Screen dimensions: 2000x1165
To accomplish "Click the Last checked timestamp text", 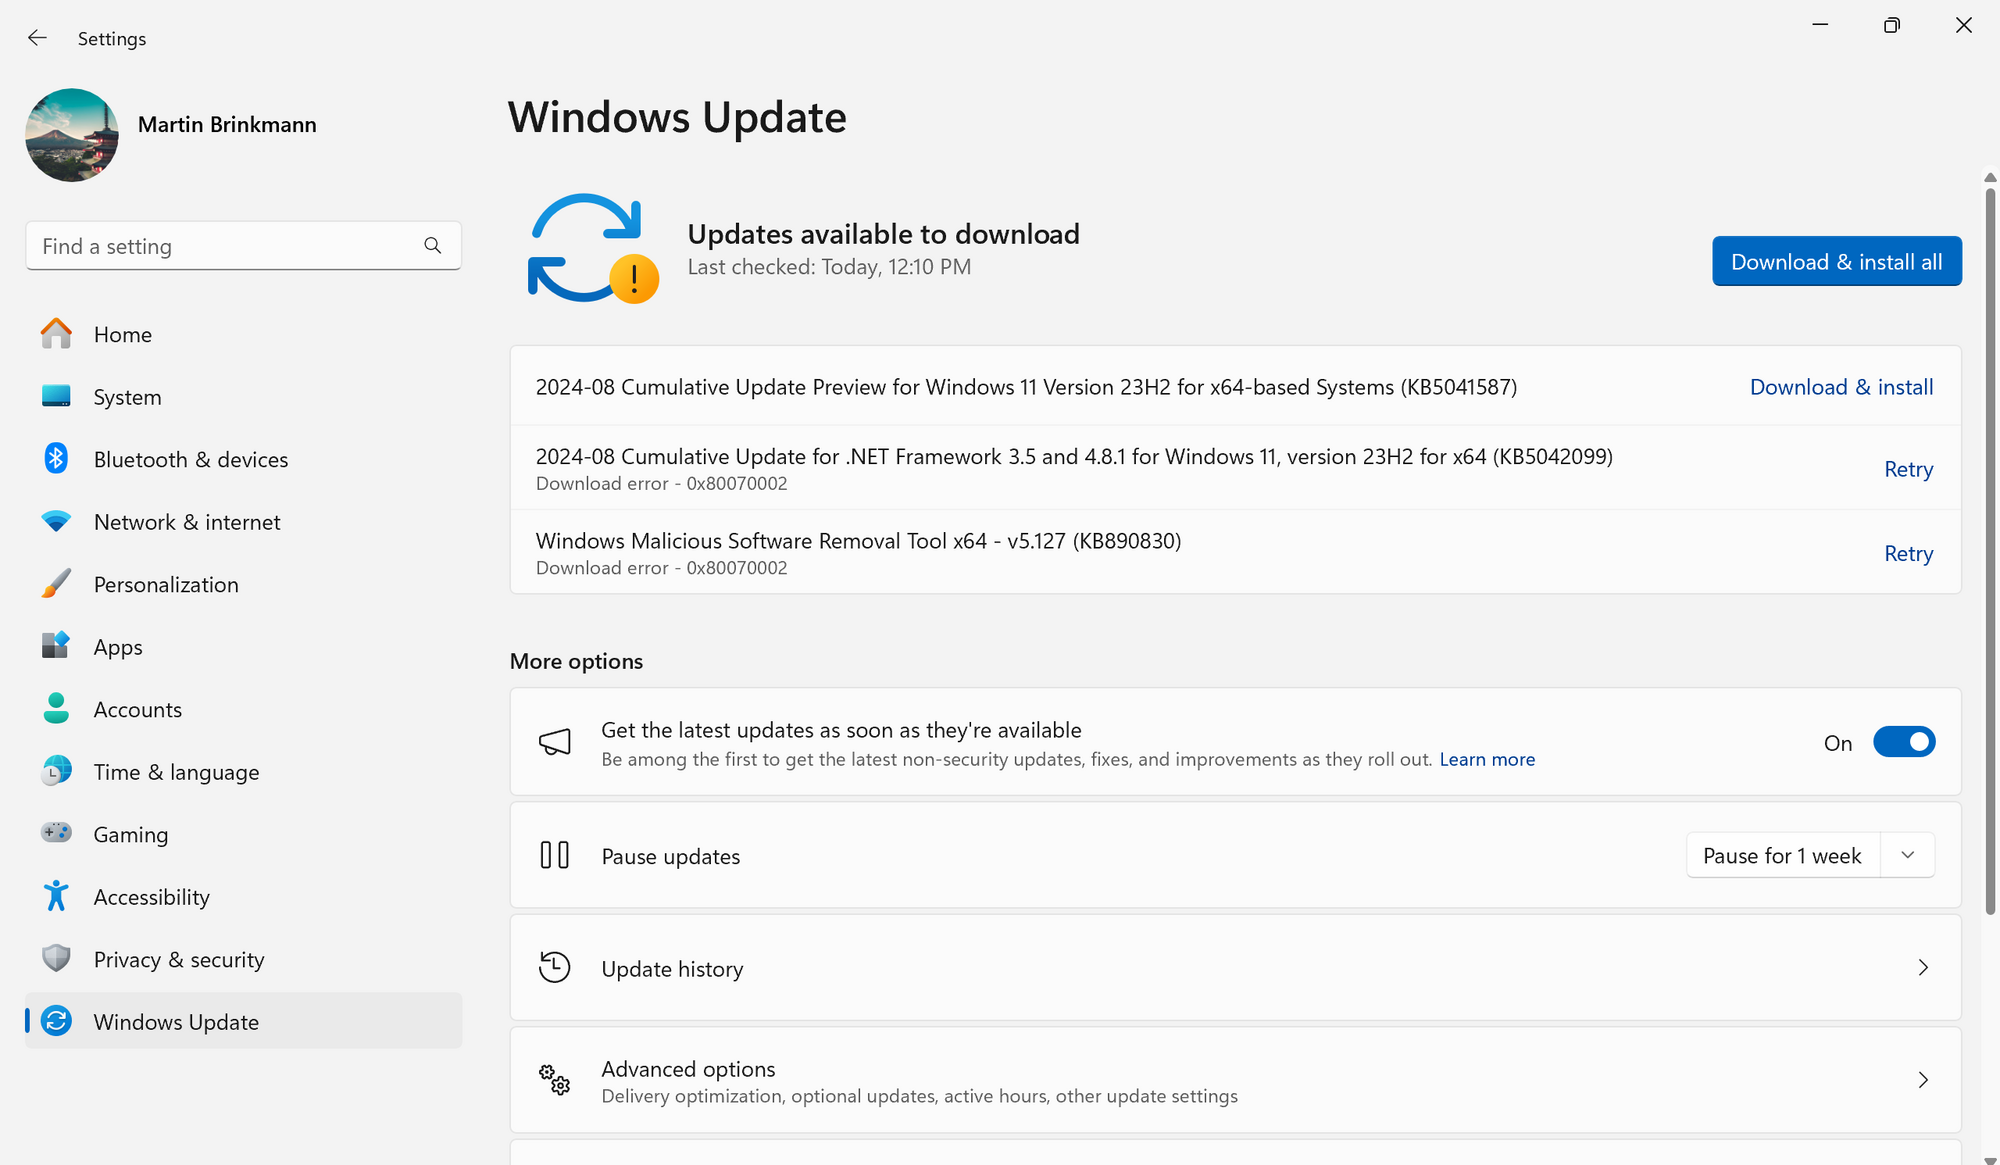I will 829,267.
